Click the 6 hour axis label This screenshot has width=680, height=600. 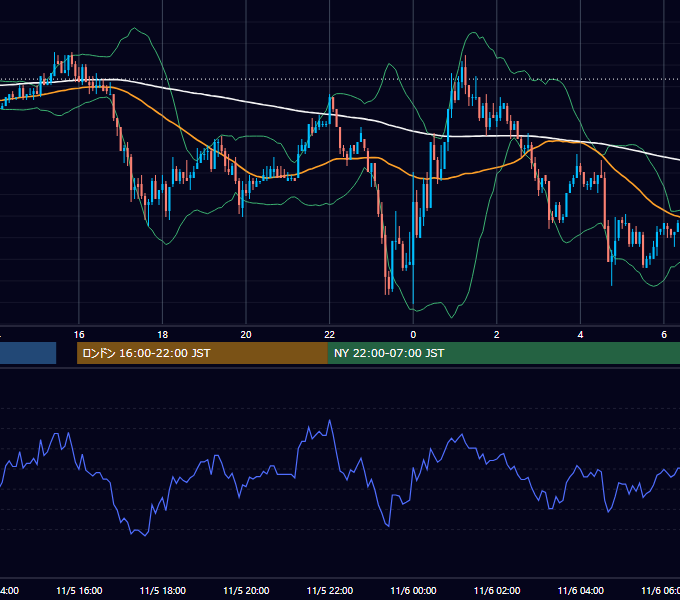(x=664, y=335)
